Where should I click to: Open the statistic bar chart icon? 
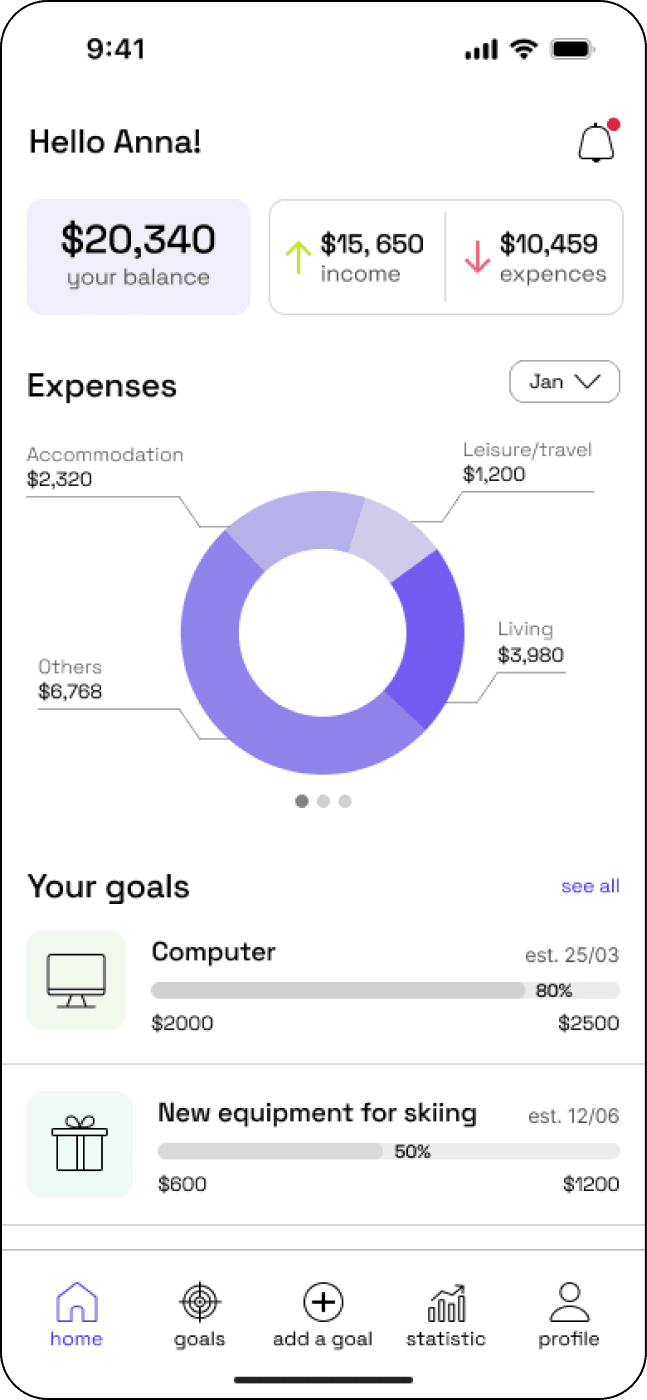click(x=446, y=1303)
